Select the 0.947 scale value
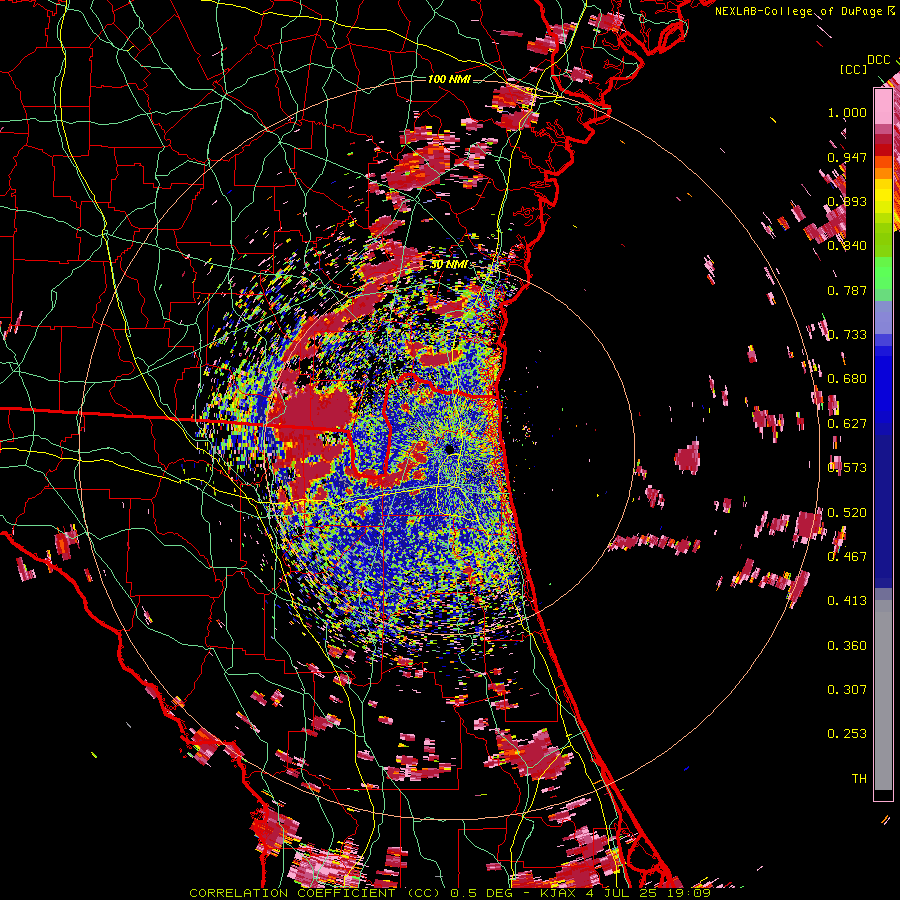This screenshot has width=900, height=900. tap(847, 157)
